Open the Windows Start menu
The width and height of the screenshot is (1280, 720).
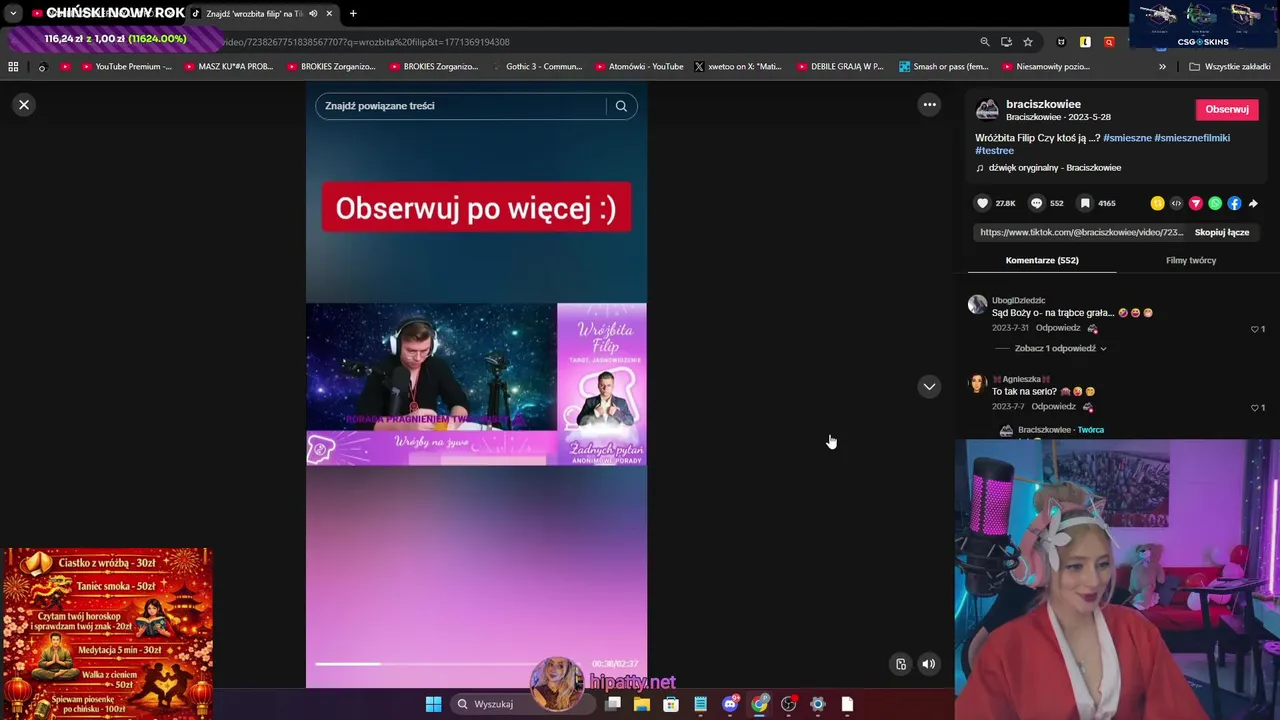[433, 704]
